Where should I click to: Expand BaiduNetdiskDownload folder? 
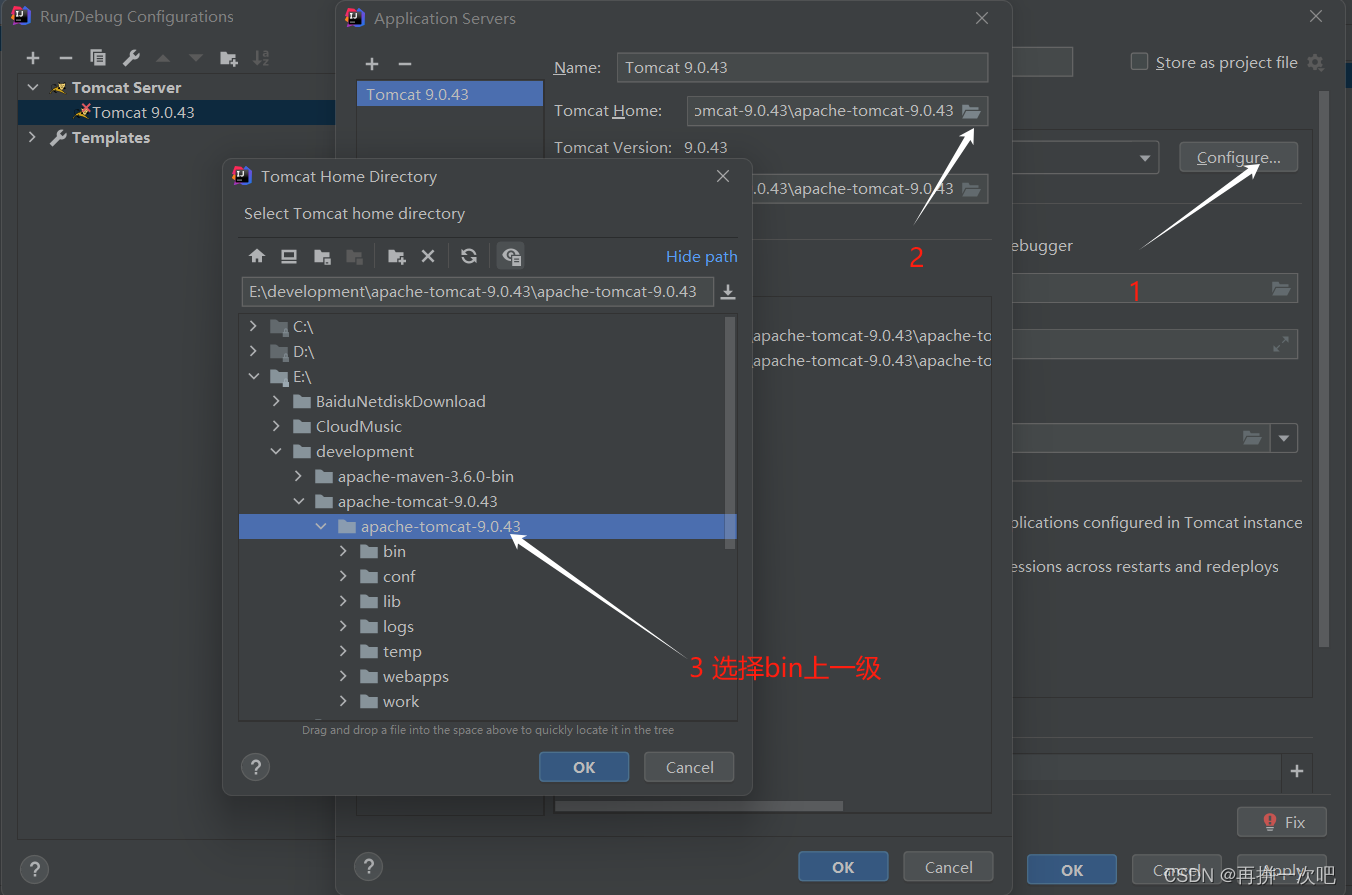pos(276,402)
